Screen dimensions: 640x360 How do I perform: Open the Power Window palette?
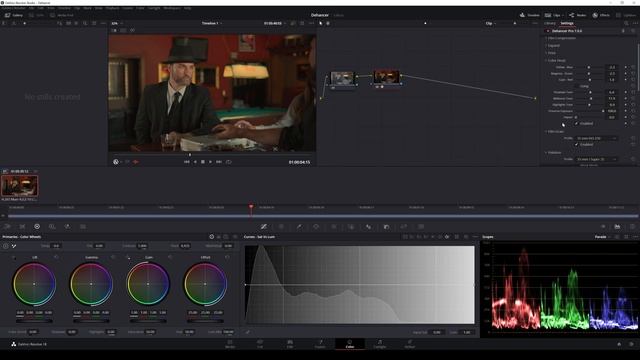[x=316, y=227]
